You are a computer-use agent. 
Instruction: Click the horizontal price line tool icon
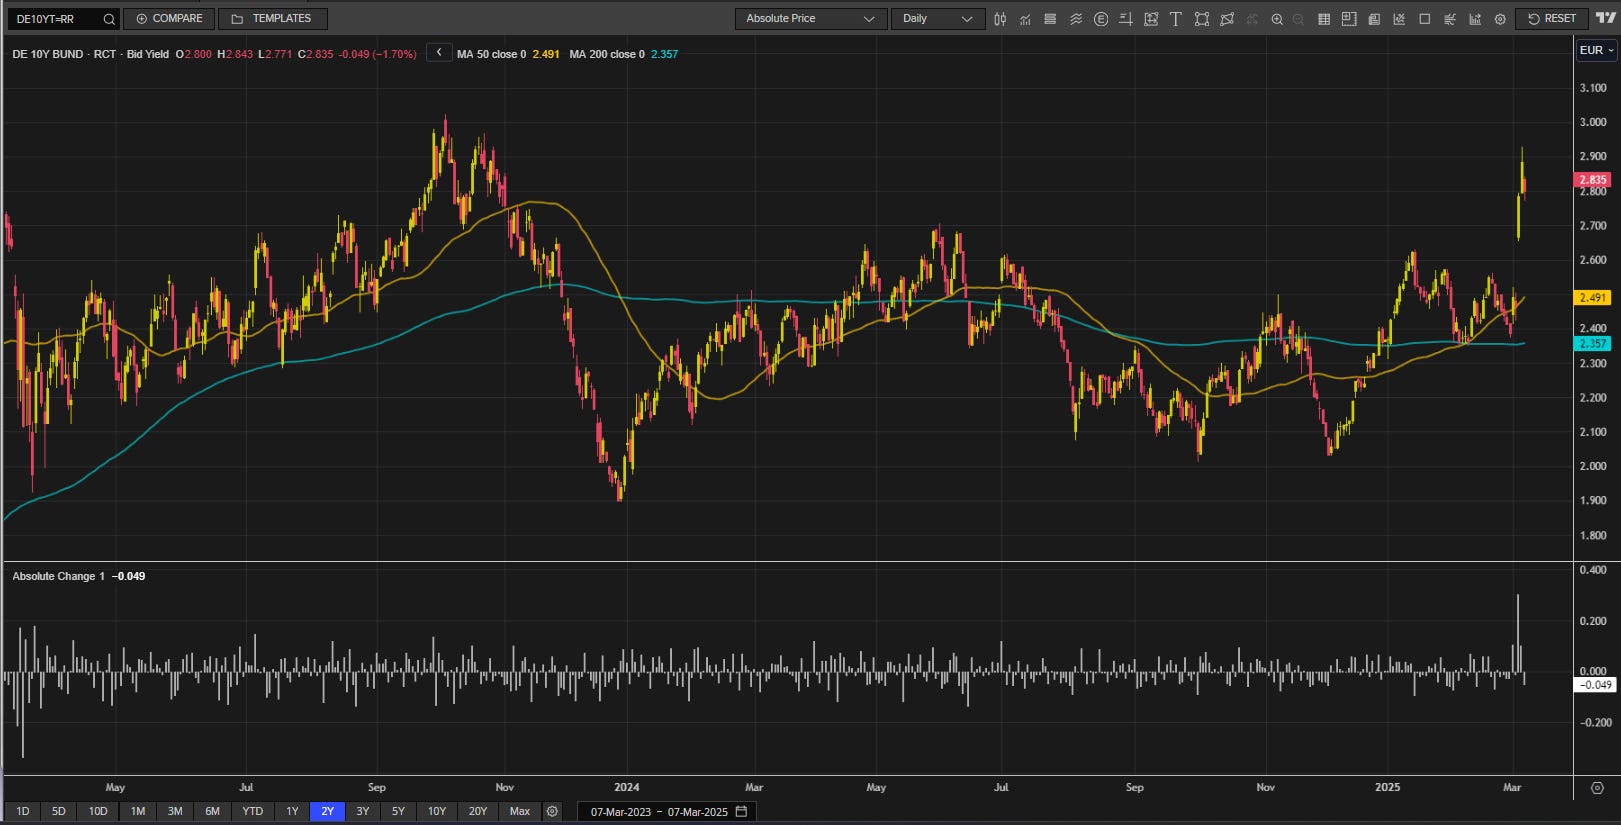(x=1126, y=19)
